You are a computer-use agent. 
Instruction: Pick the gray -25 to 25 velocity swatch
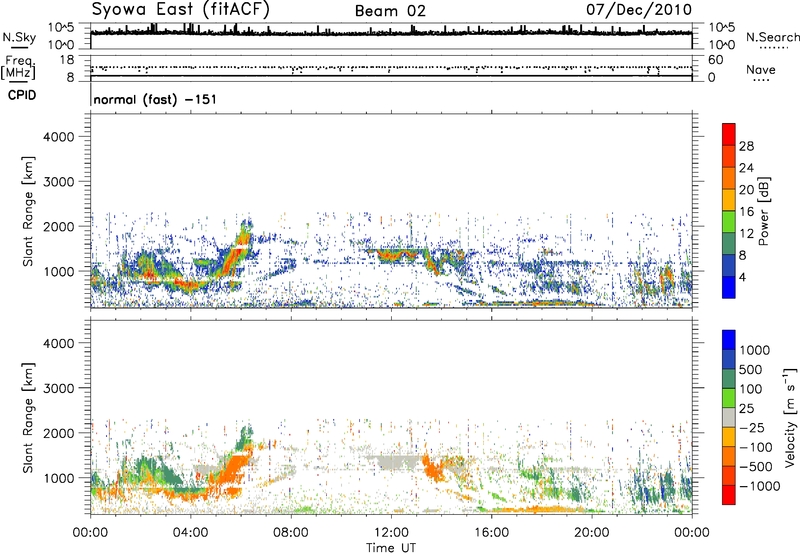[x=729, y=417]
